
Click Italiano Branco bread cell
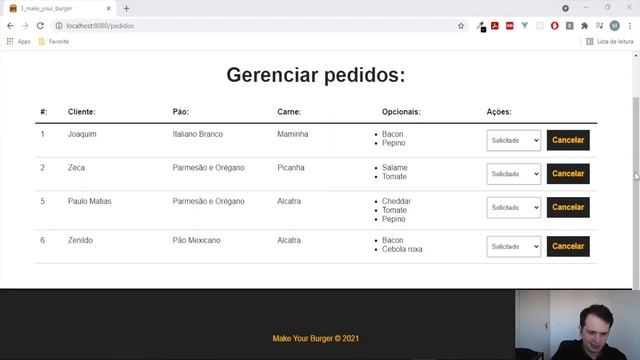(198, 134)
